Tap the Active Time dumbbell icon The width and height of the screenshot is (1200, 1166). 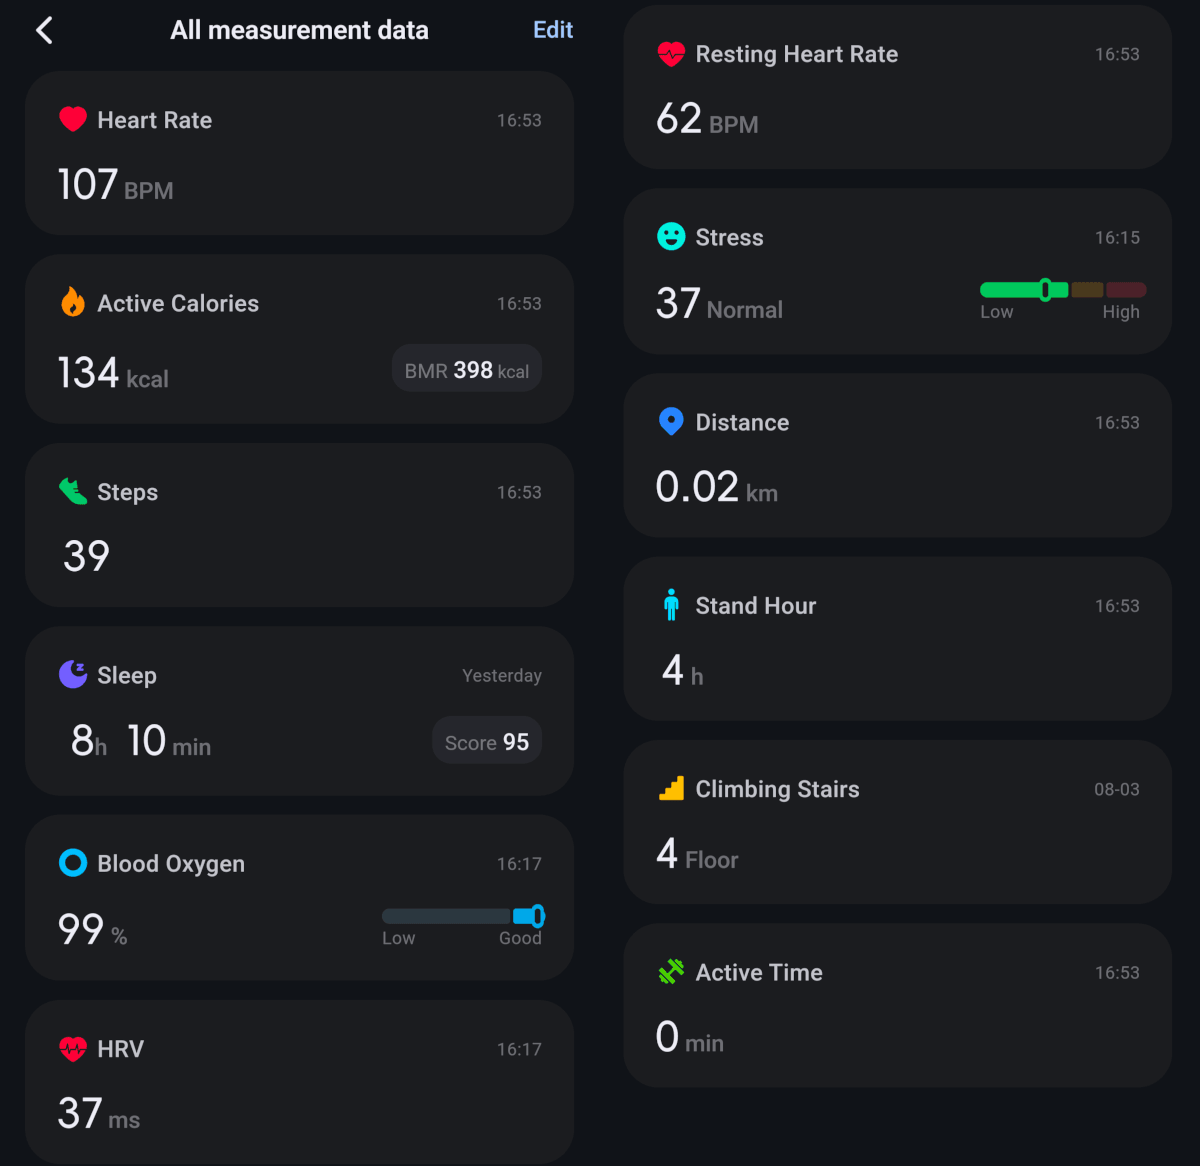[x=671, y=972]
